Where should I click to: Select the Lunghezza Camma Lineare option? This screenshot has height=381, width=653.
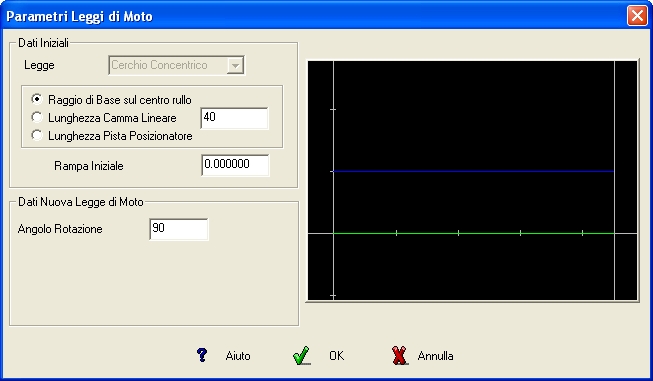(37, 117)
